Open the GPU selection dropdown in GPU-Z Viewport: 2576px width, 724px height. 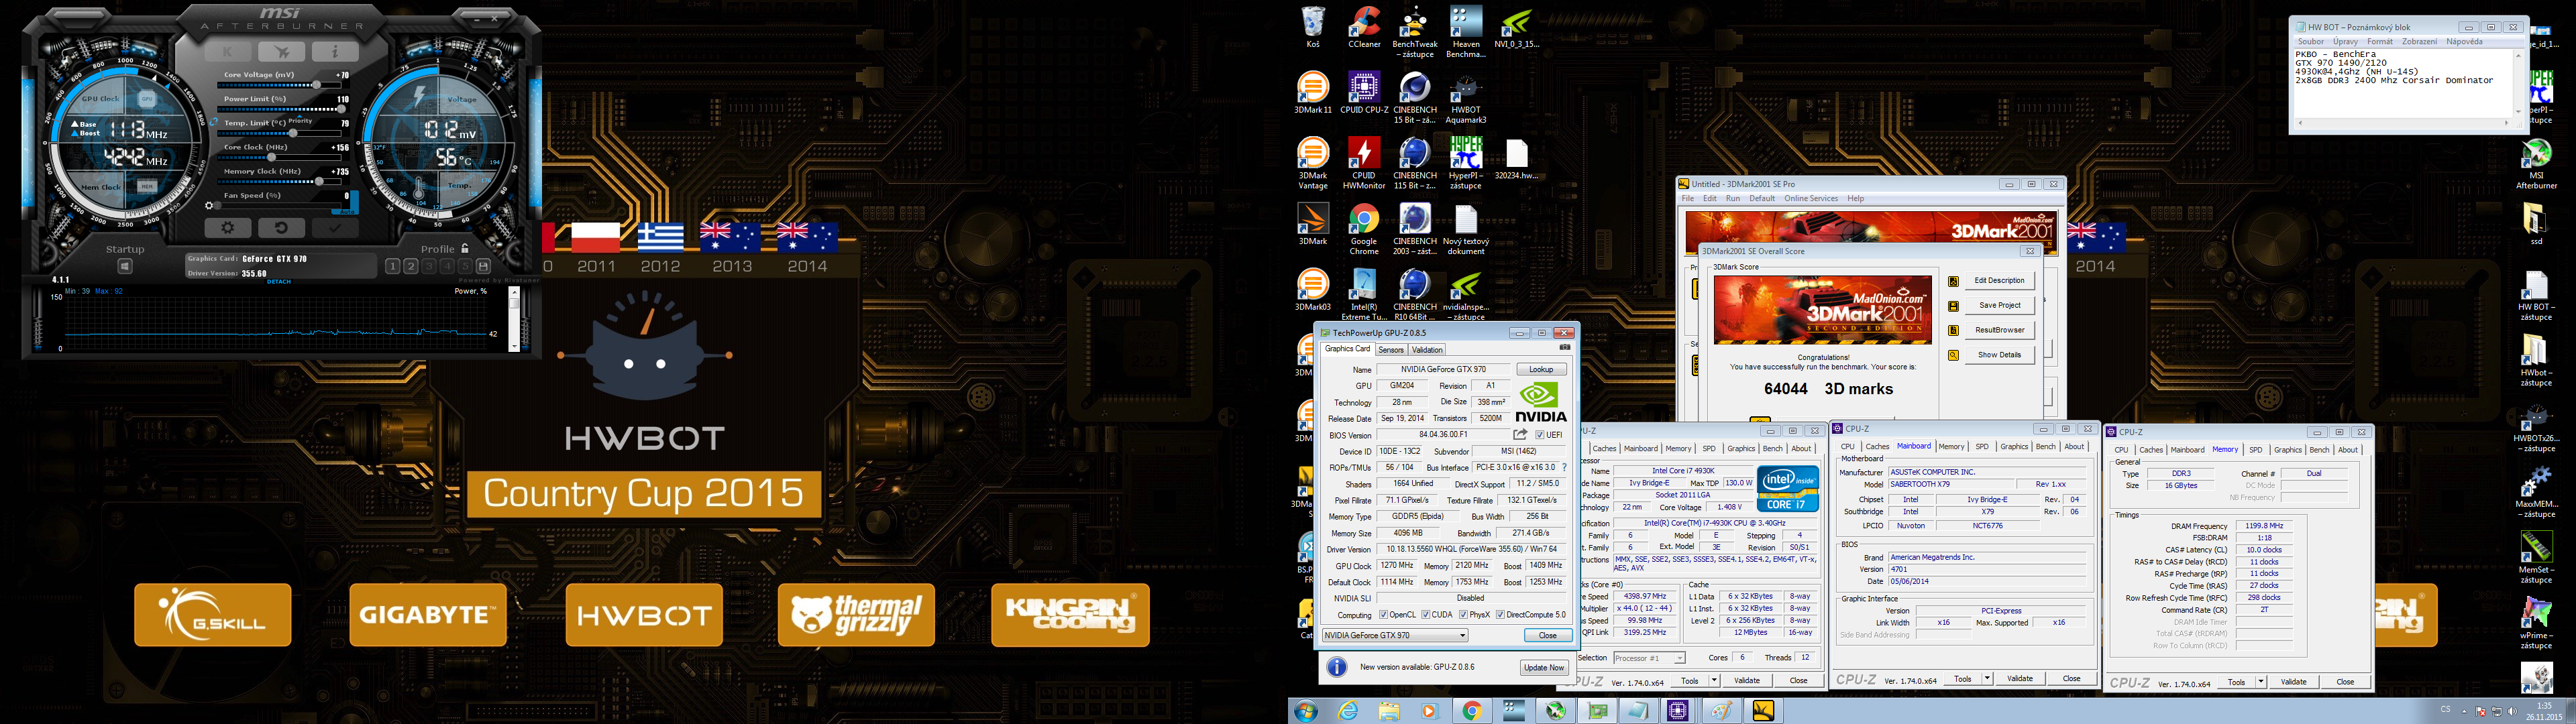1395,635
